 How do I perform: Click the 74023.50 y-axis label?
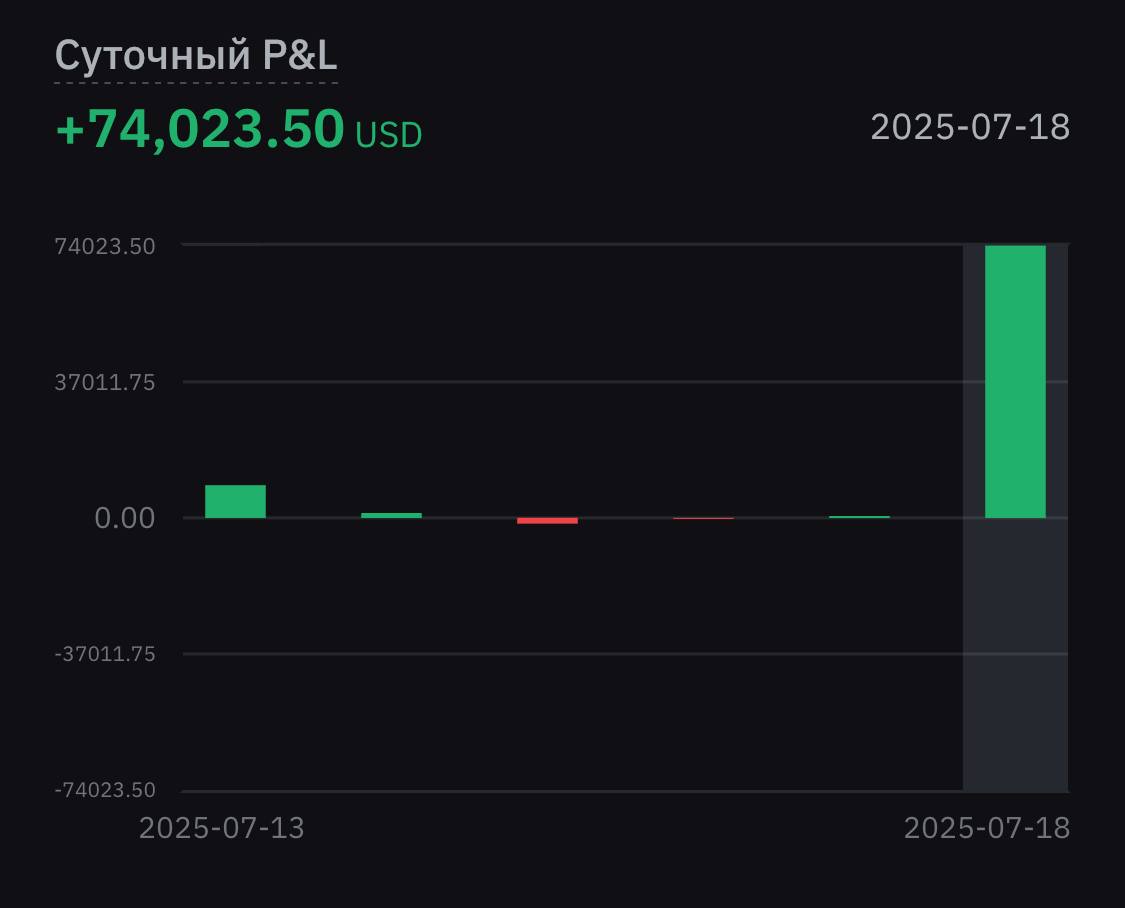(x=105, y=247)
